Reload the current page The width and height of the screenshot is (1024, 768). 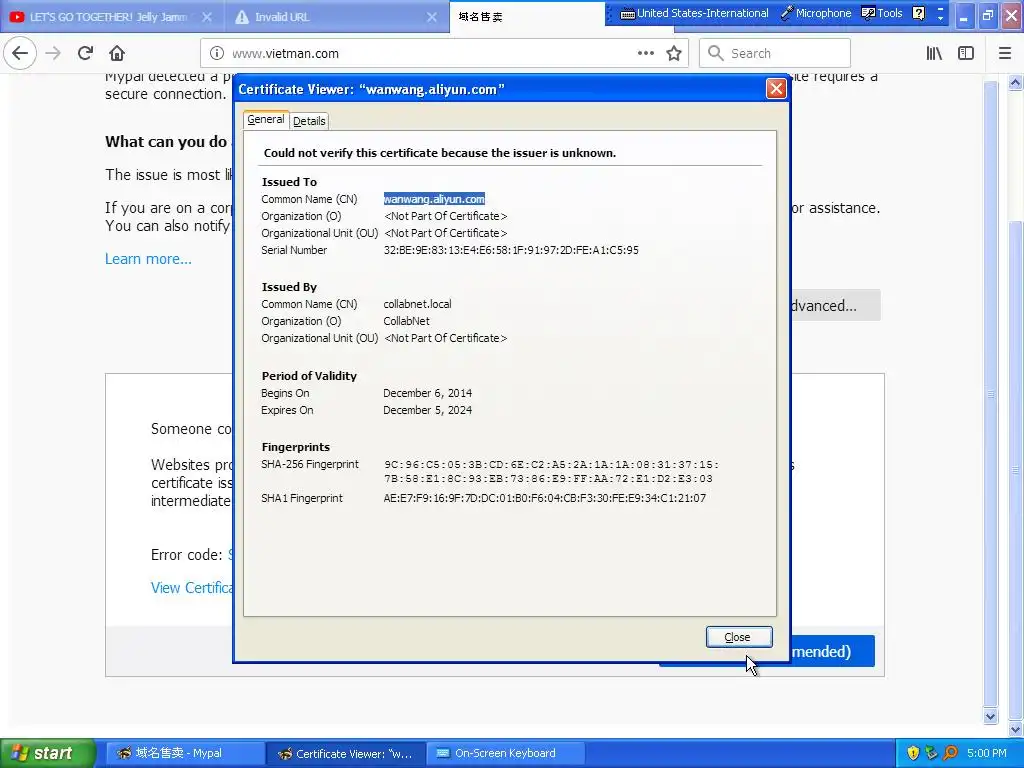pyautogui.click(x=85, y=53)
